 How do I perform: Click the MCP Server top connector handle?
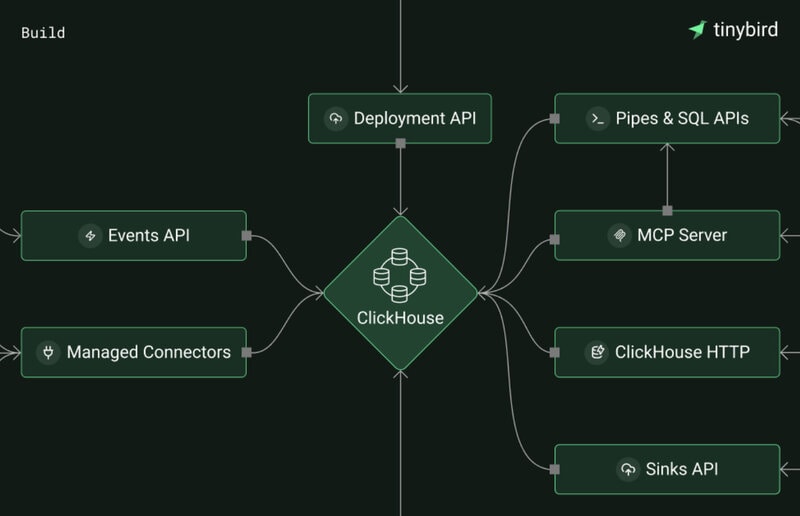pyautogui.click(x=667, y=210)
